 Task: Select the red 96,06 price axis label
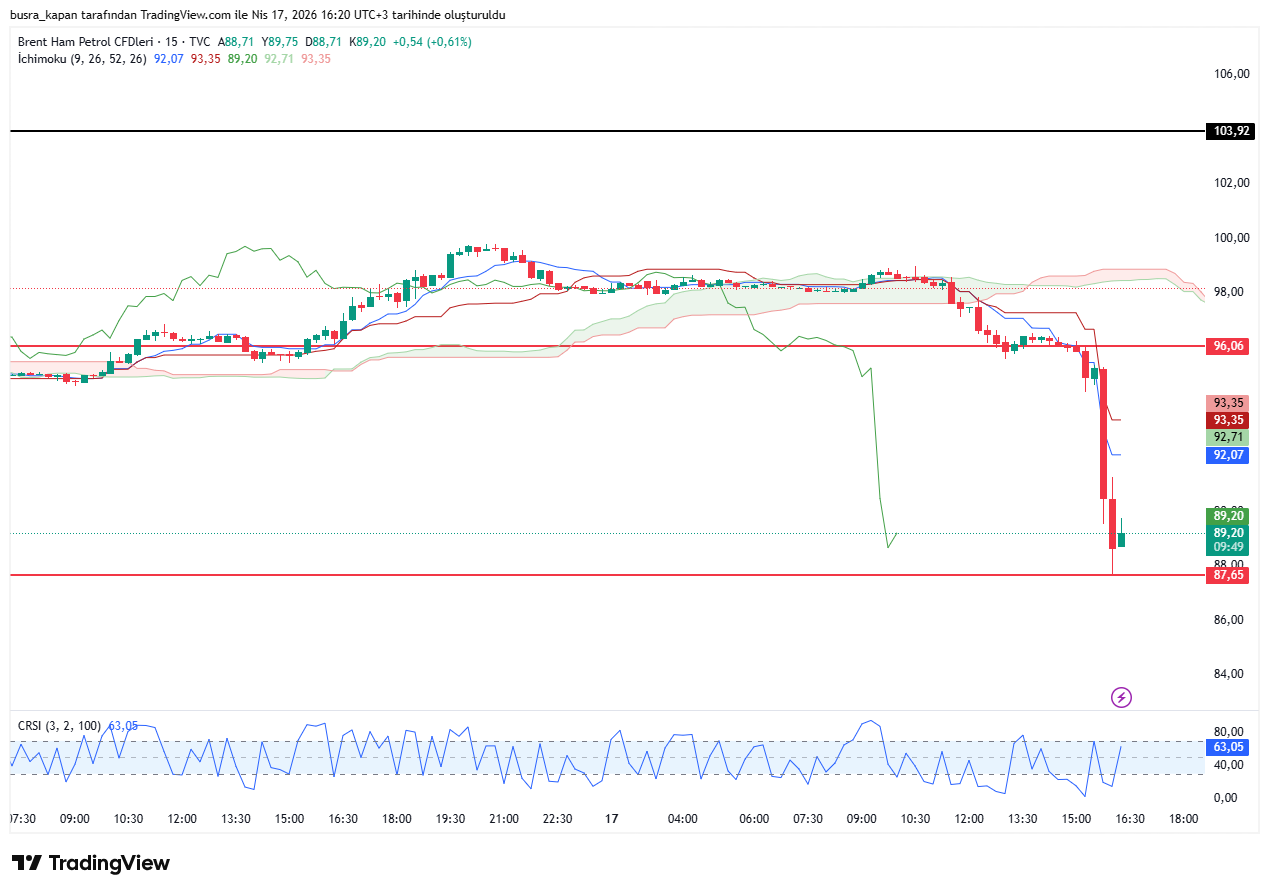coord(1228,346)
